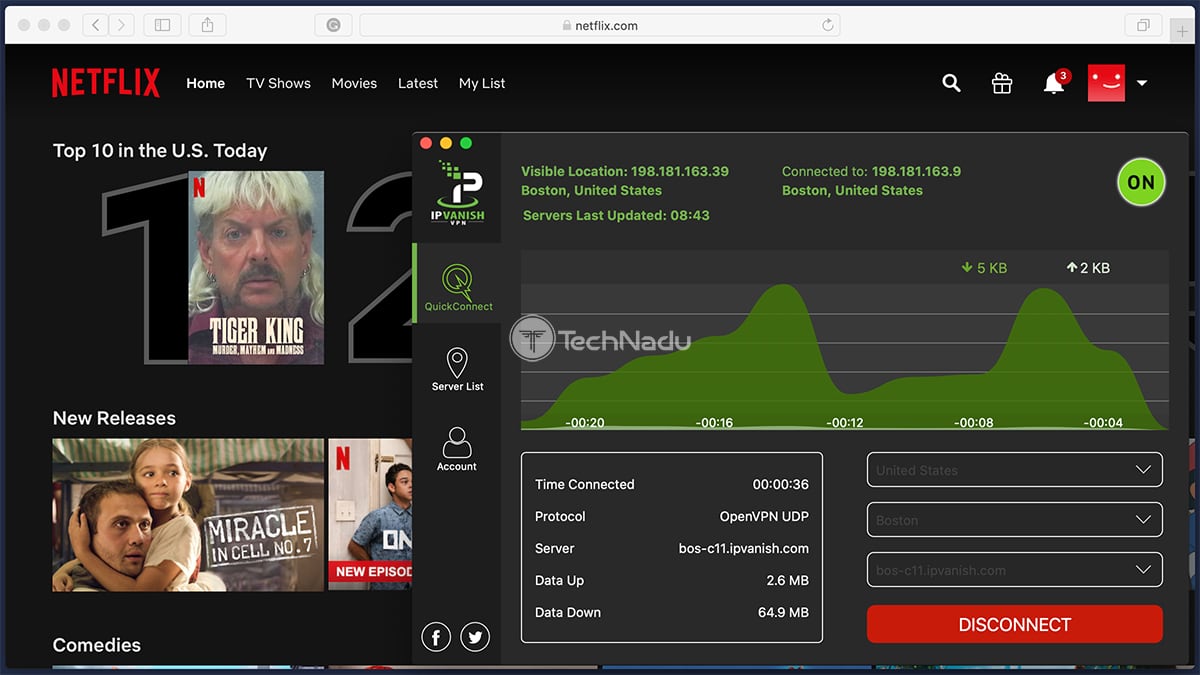The width and height of the screenshot is (1200, 675).
Task: Click Servers Last Updated: 08:43 text
Action: (616, 215)
